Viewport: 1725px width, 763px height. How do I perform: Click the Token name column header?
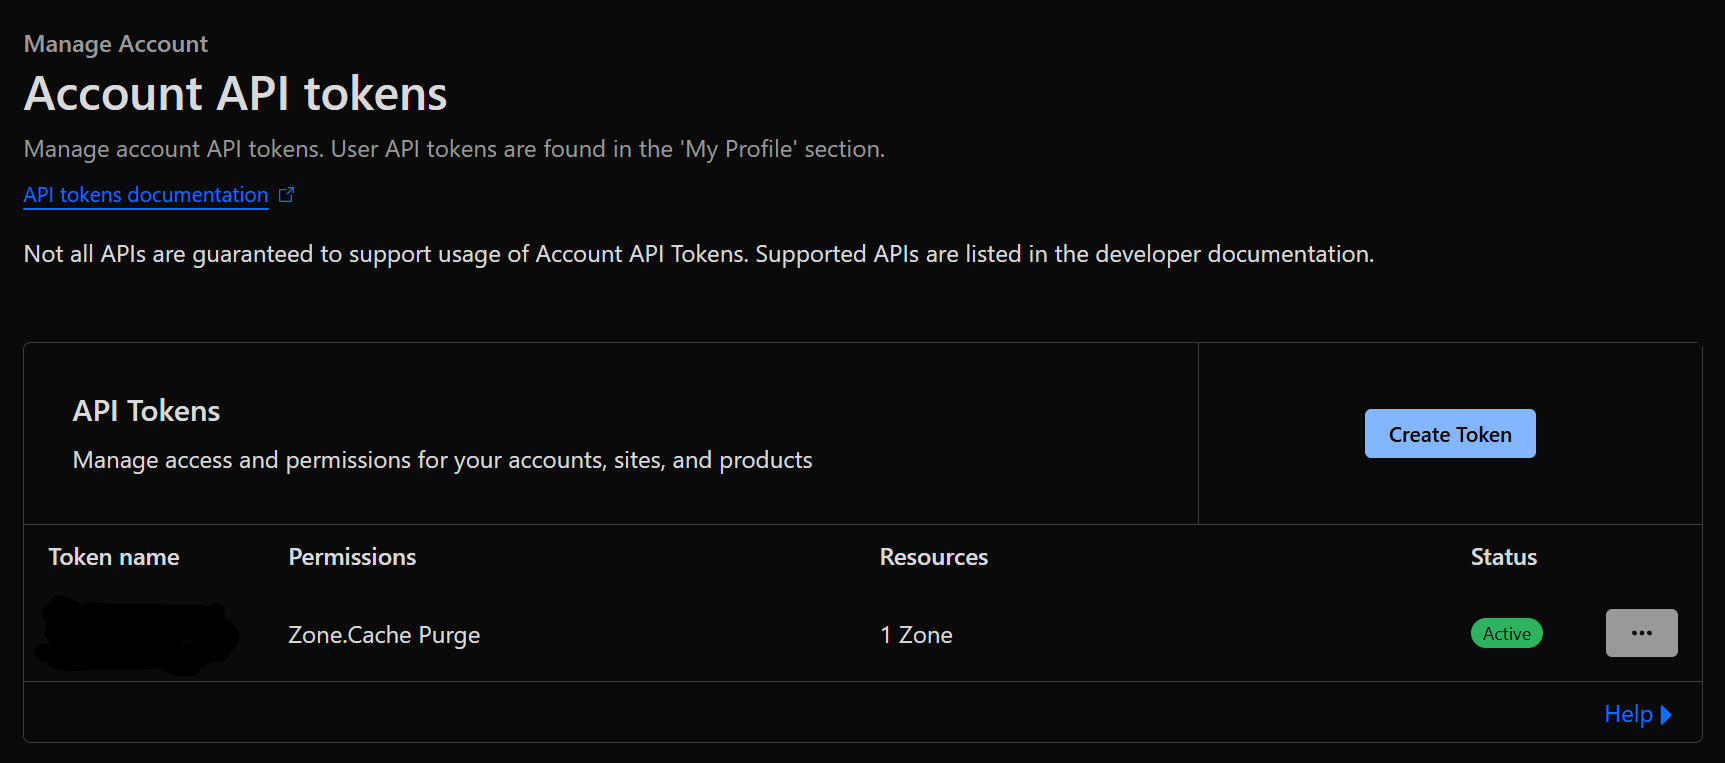point(114,557)
